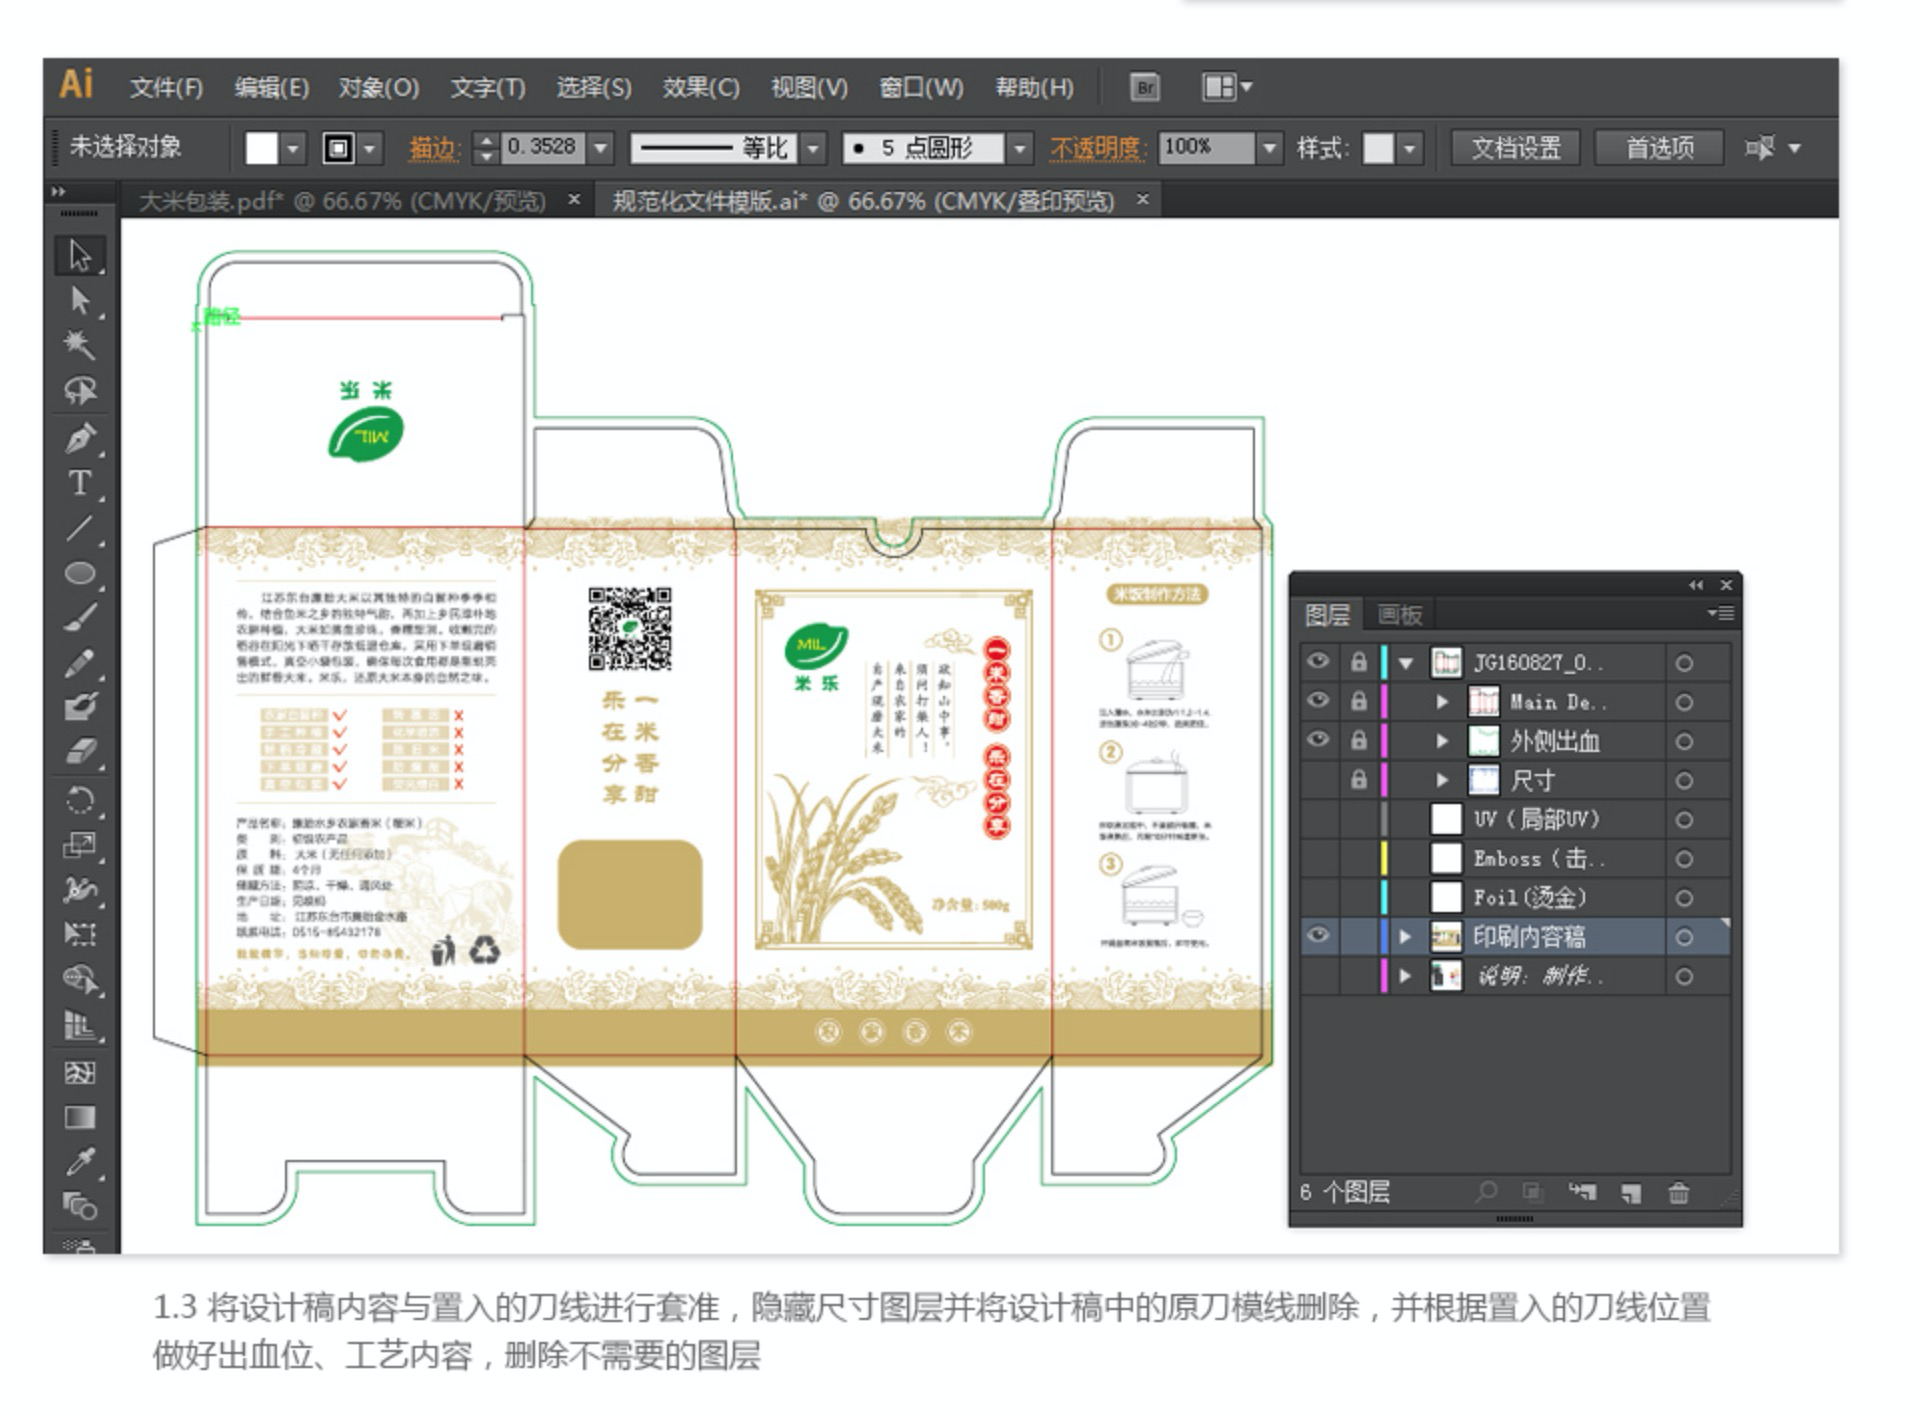Open the opacity 100% dropdown

pyautogui.click(x=1269, y=149)
